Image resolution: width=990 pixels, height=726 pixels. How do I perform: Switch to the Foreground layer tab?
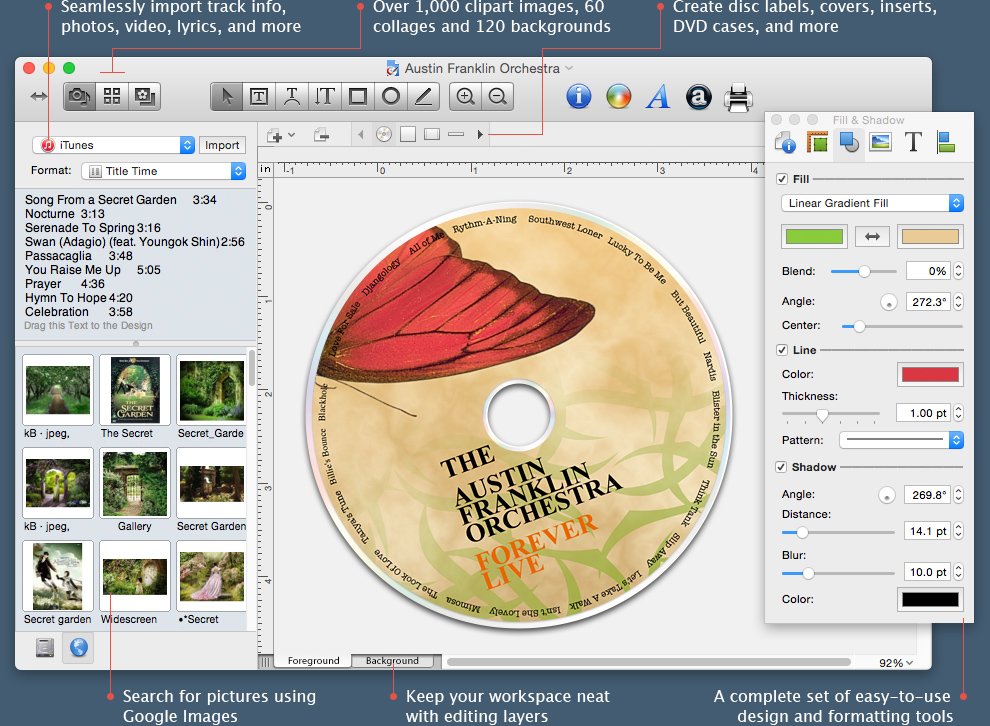tap(313, 660)
